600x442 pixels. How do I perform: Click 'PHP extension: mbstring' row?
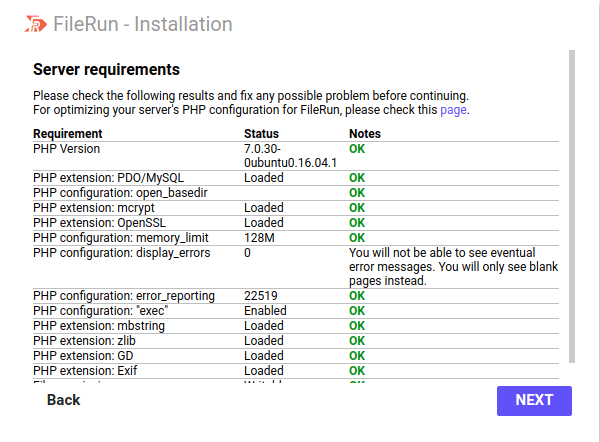[296, 326]
